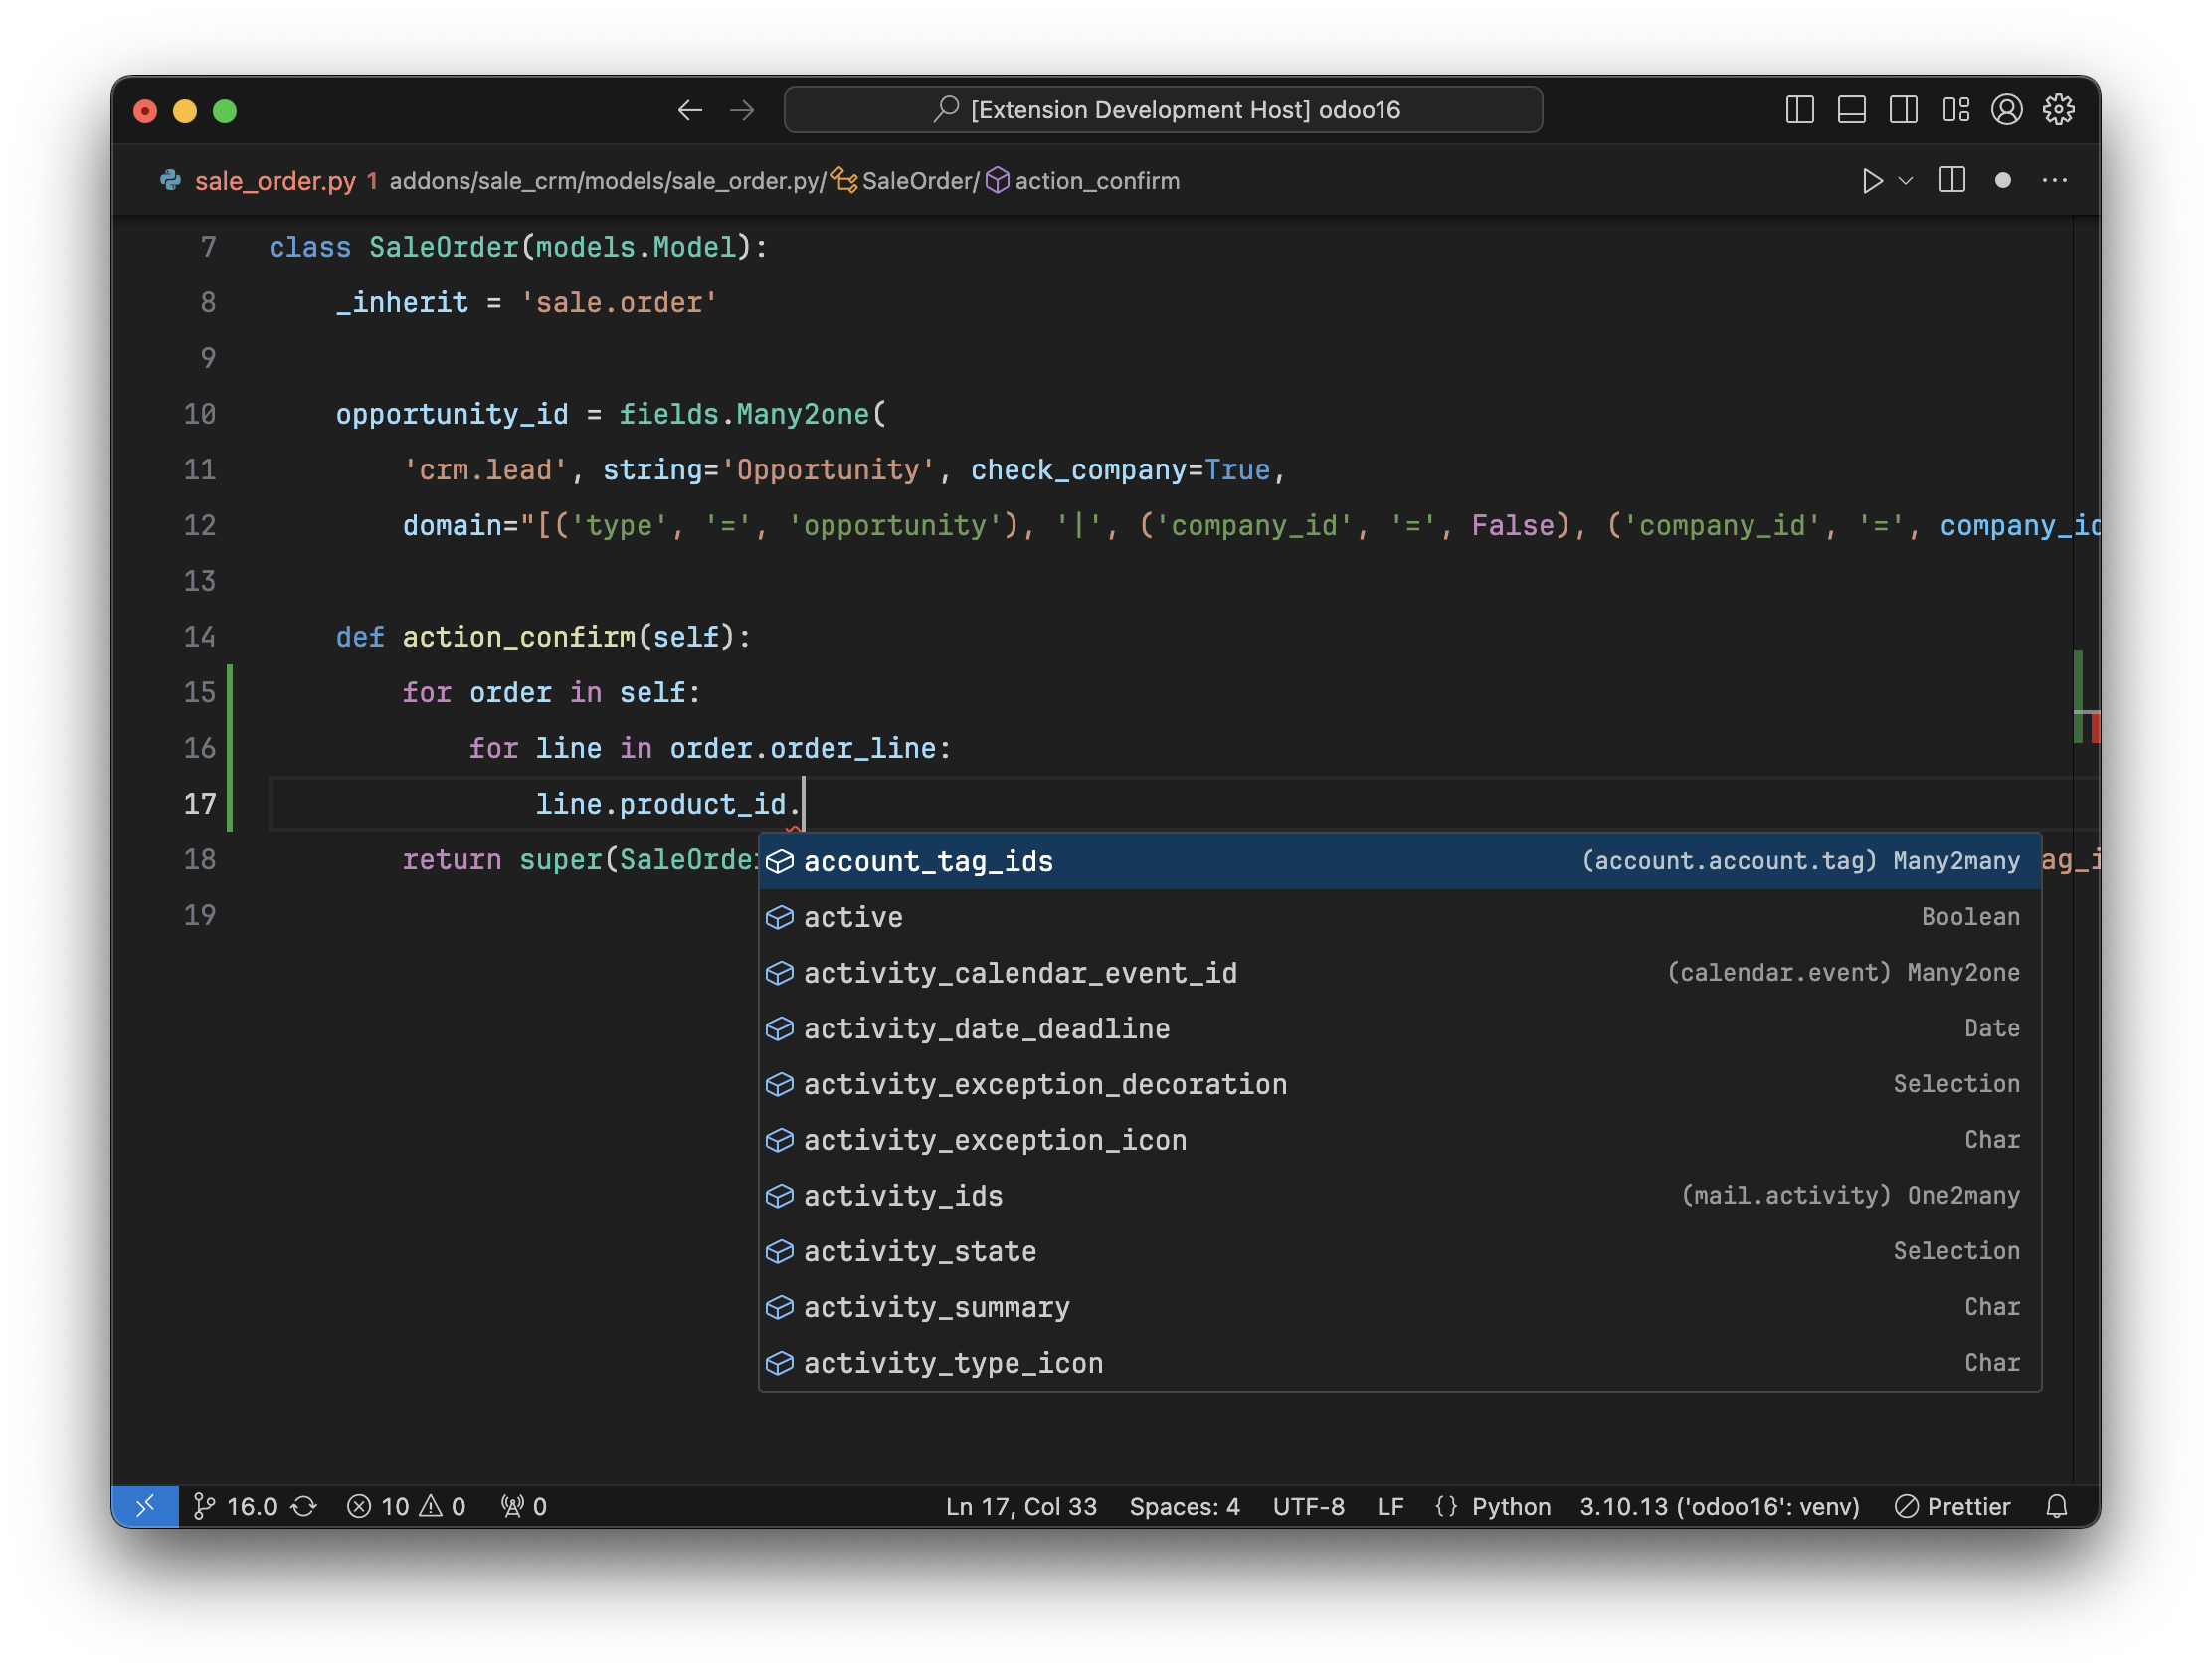2212x1675 pixels.
Task: Open the editor More Actions ellipsis
Action: coord(2054,181)
